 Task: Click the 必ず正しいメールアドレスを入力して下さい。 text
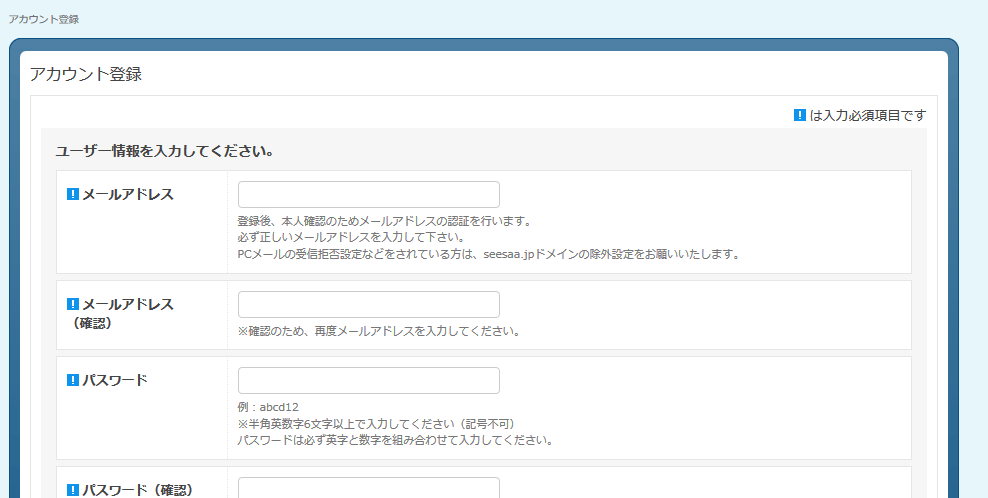[x=351, y=238]
